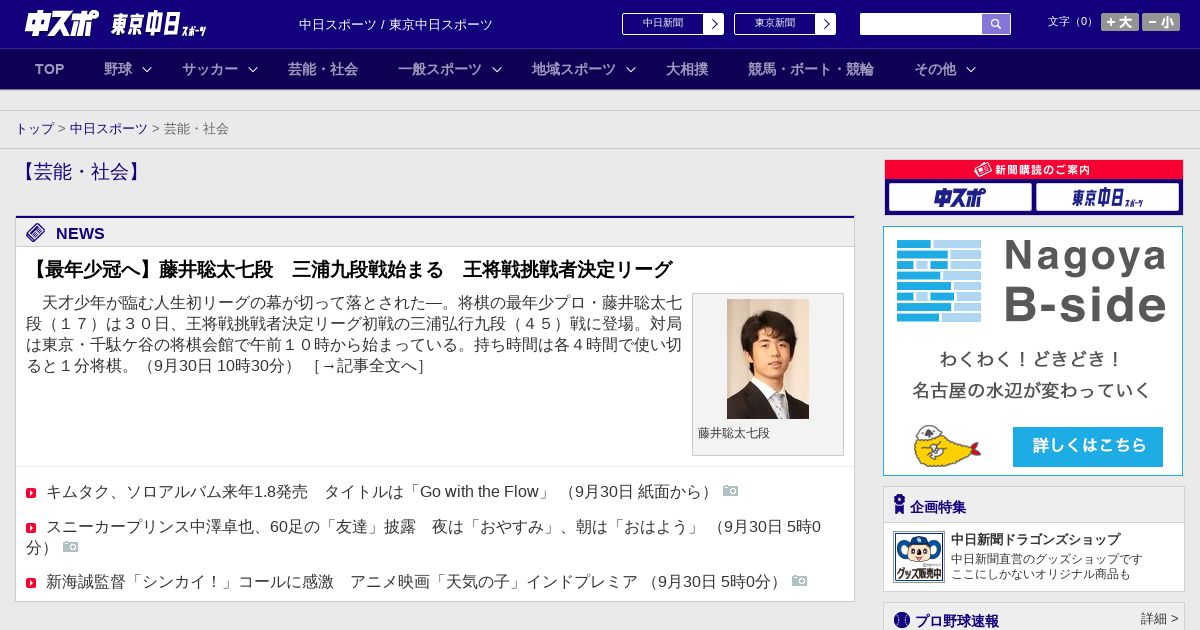Select the 競馬・ボート・競輪 menu item

811,69
